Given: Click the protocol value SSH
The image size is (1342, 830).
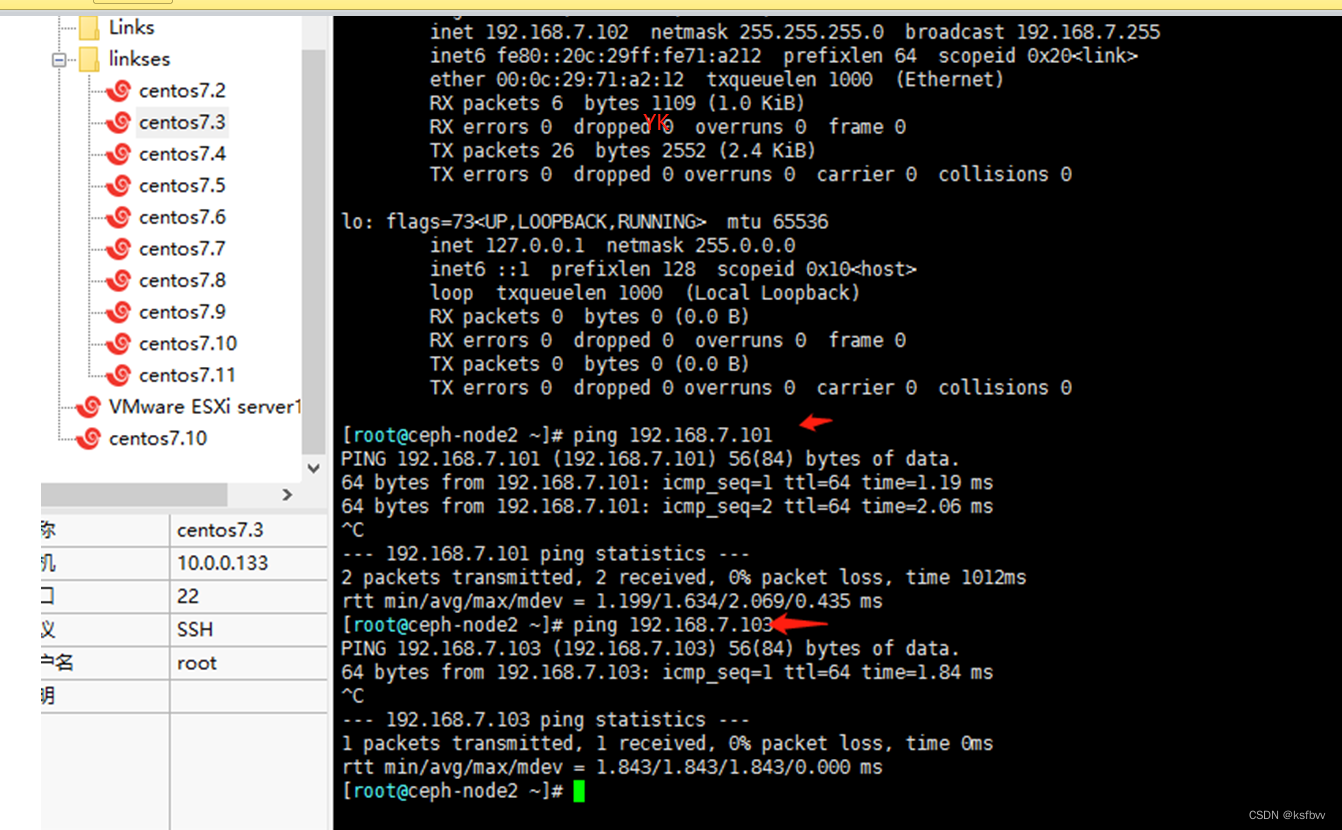Looking at the screenshot, I should [195, 629].
